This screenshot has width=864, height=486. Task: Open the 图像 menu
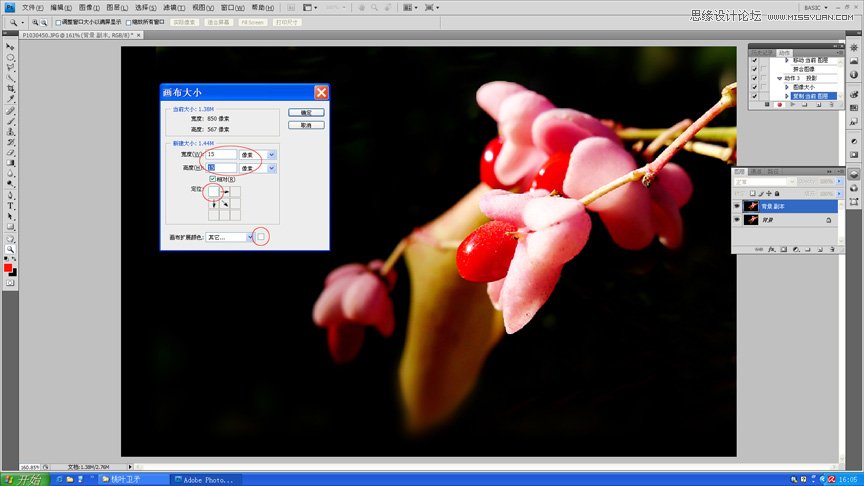89,8
